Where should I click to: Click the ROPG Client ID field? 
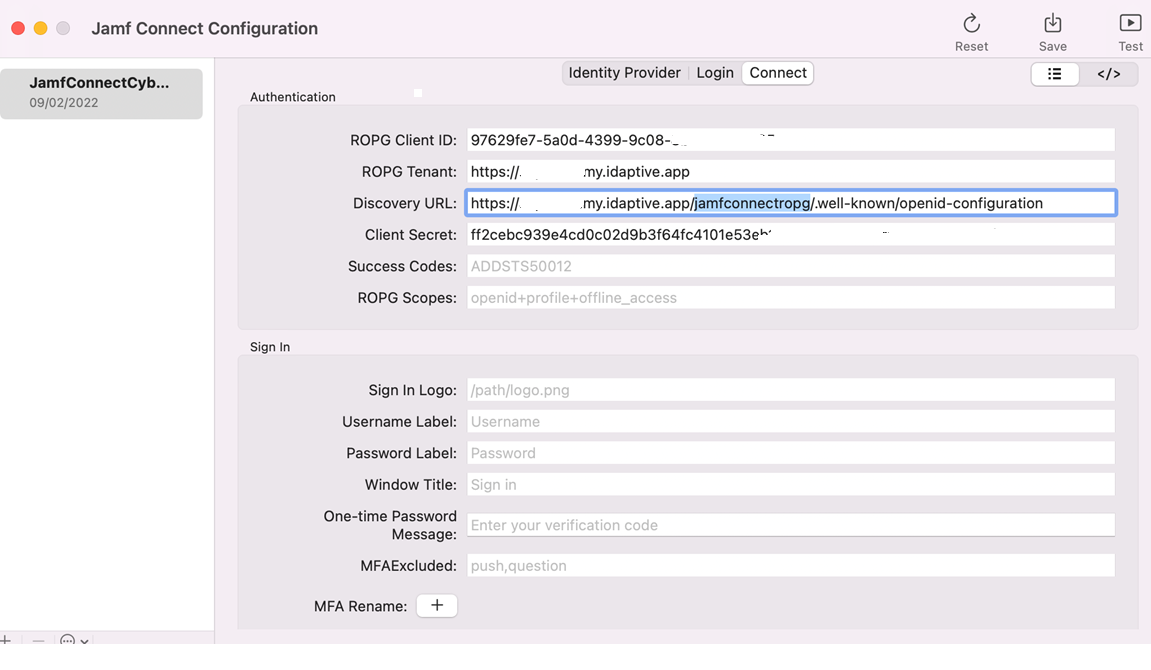pos(790,139)
